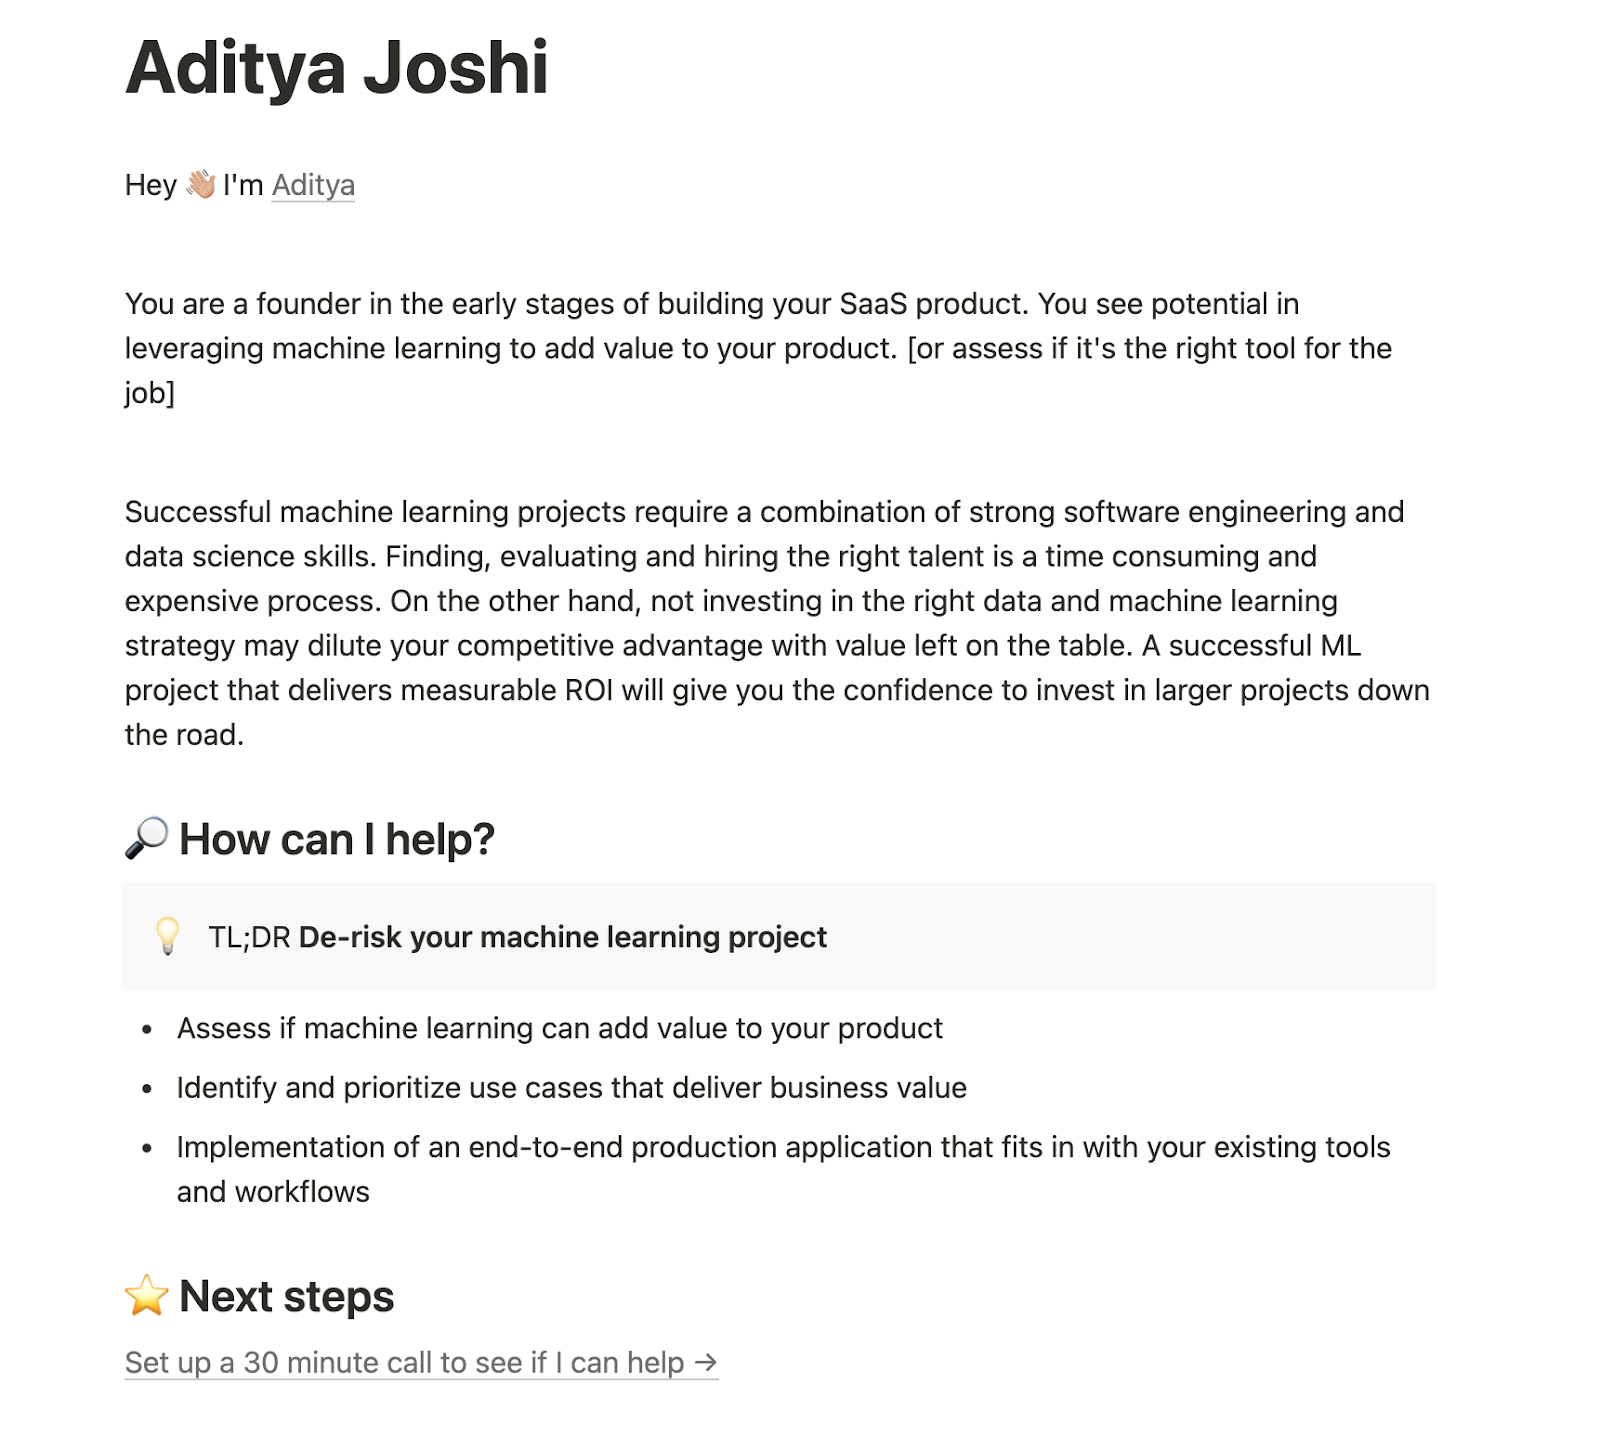Open the Aditya profile link
Screen dimensions: 1600x1449
click(x=313, y=185)
